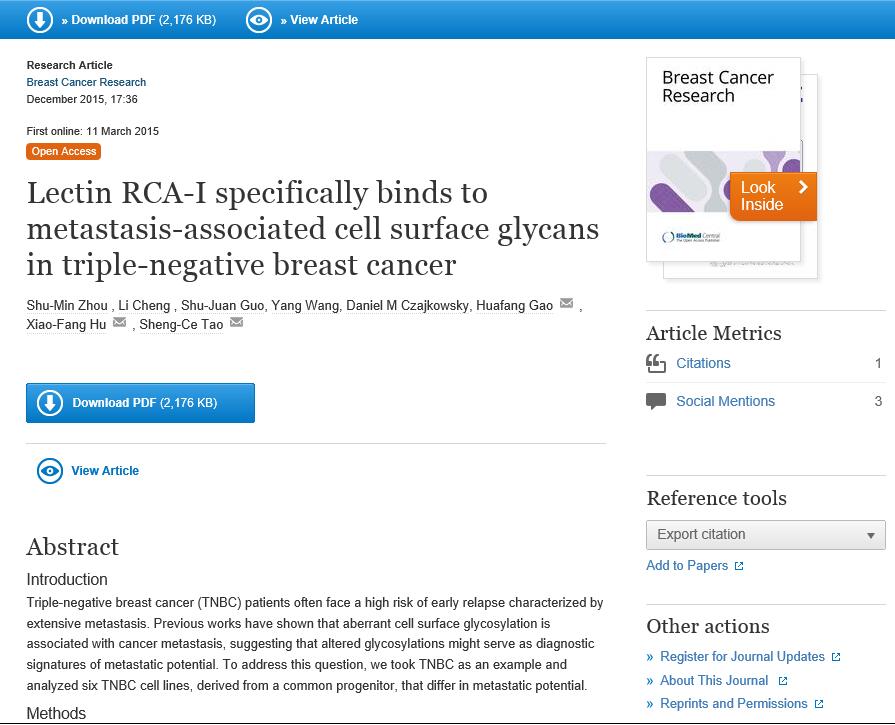Click the envelope icon beside Sheng-Ce Tao
Screen dimensions: 895x725
[236, 323]
